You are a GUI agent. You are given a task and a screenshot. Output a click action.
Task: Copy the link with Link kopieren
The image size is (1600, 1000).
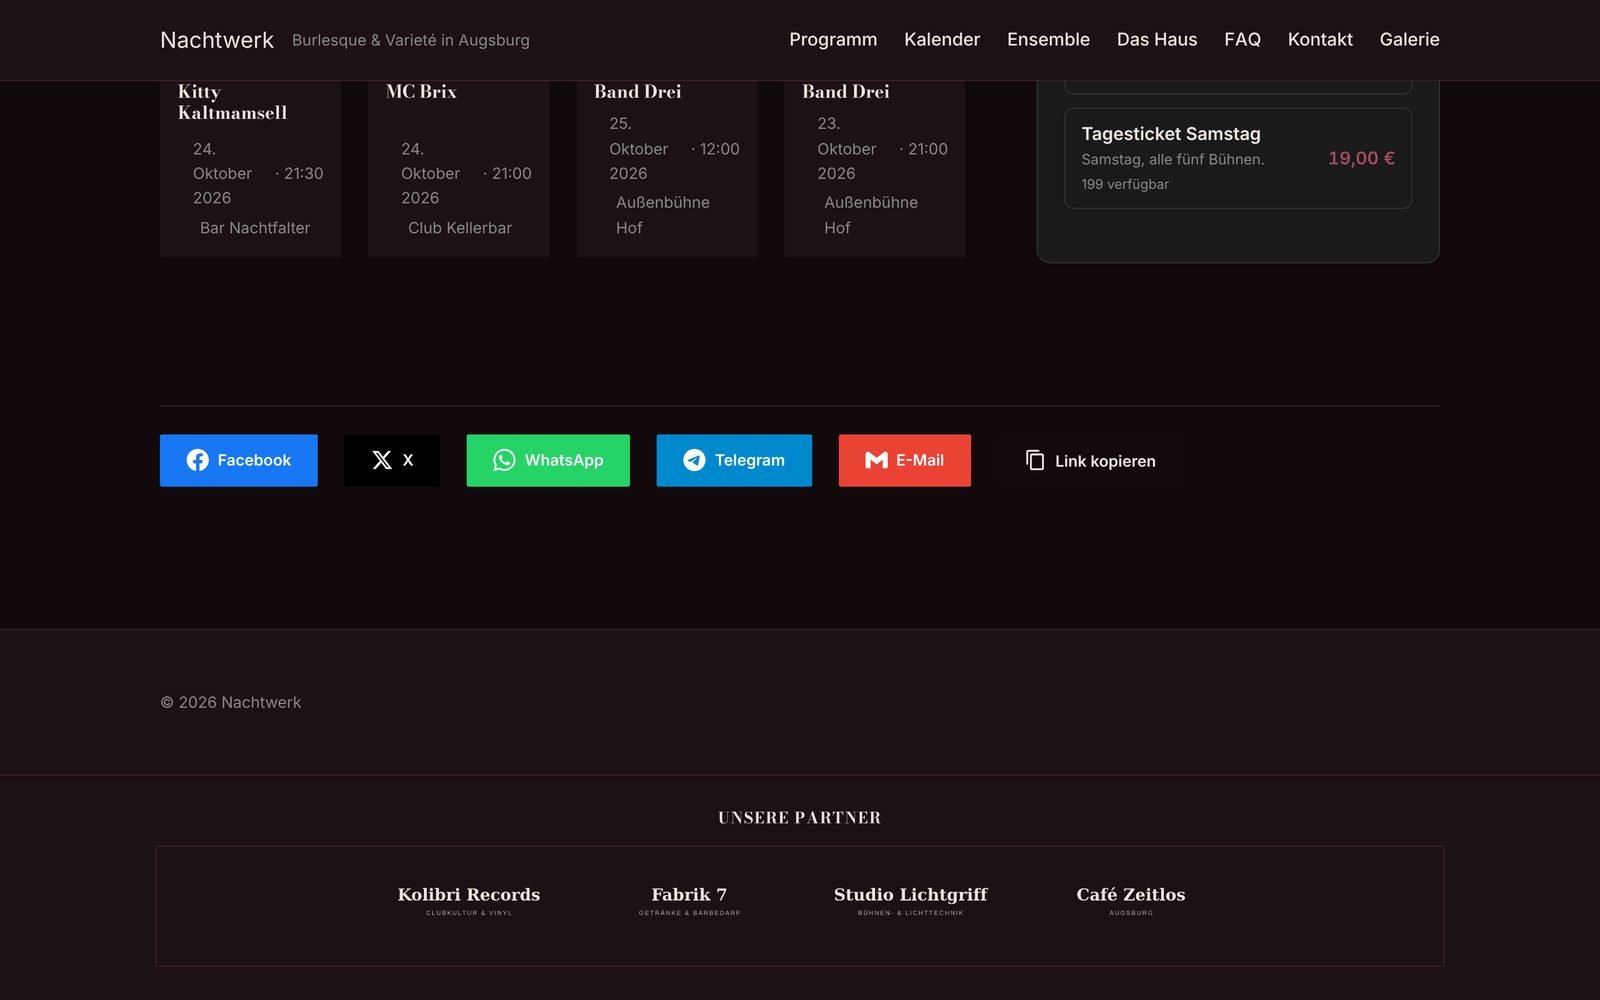[1090, 460]
